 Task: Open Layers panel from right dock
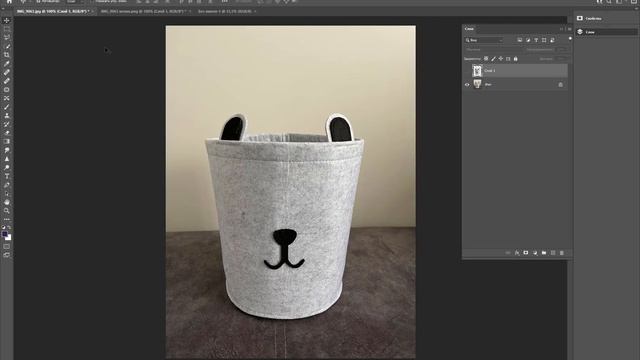pyautogui.click(x=607, y=32)
